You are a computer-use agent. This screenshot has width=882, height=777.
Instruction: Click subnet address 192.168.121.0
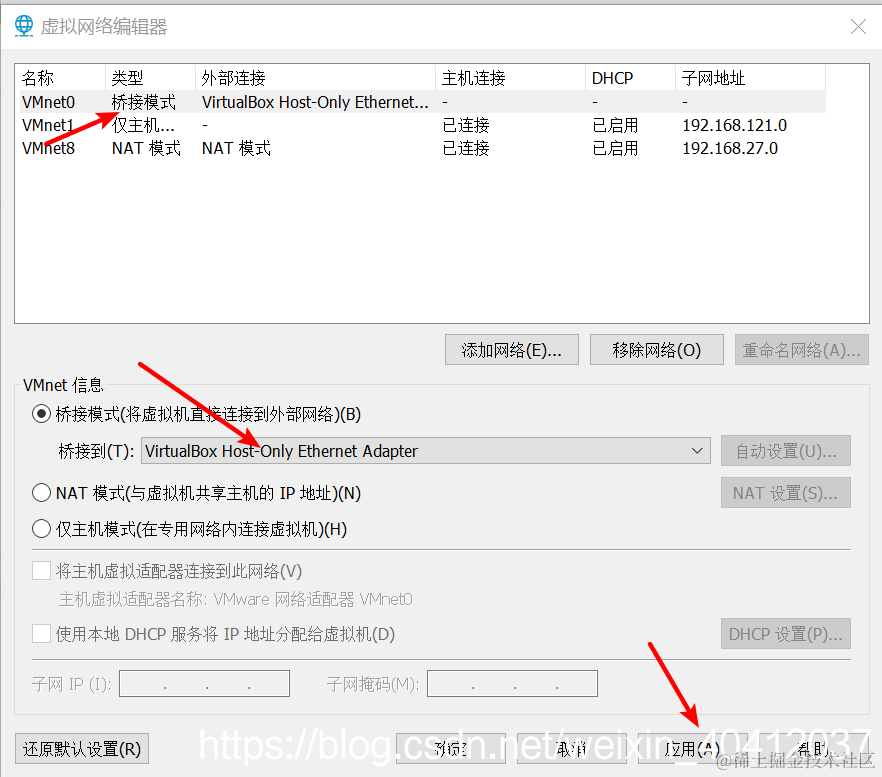(x=734, y=125)
